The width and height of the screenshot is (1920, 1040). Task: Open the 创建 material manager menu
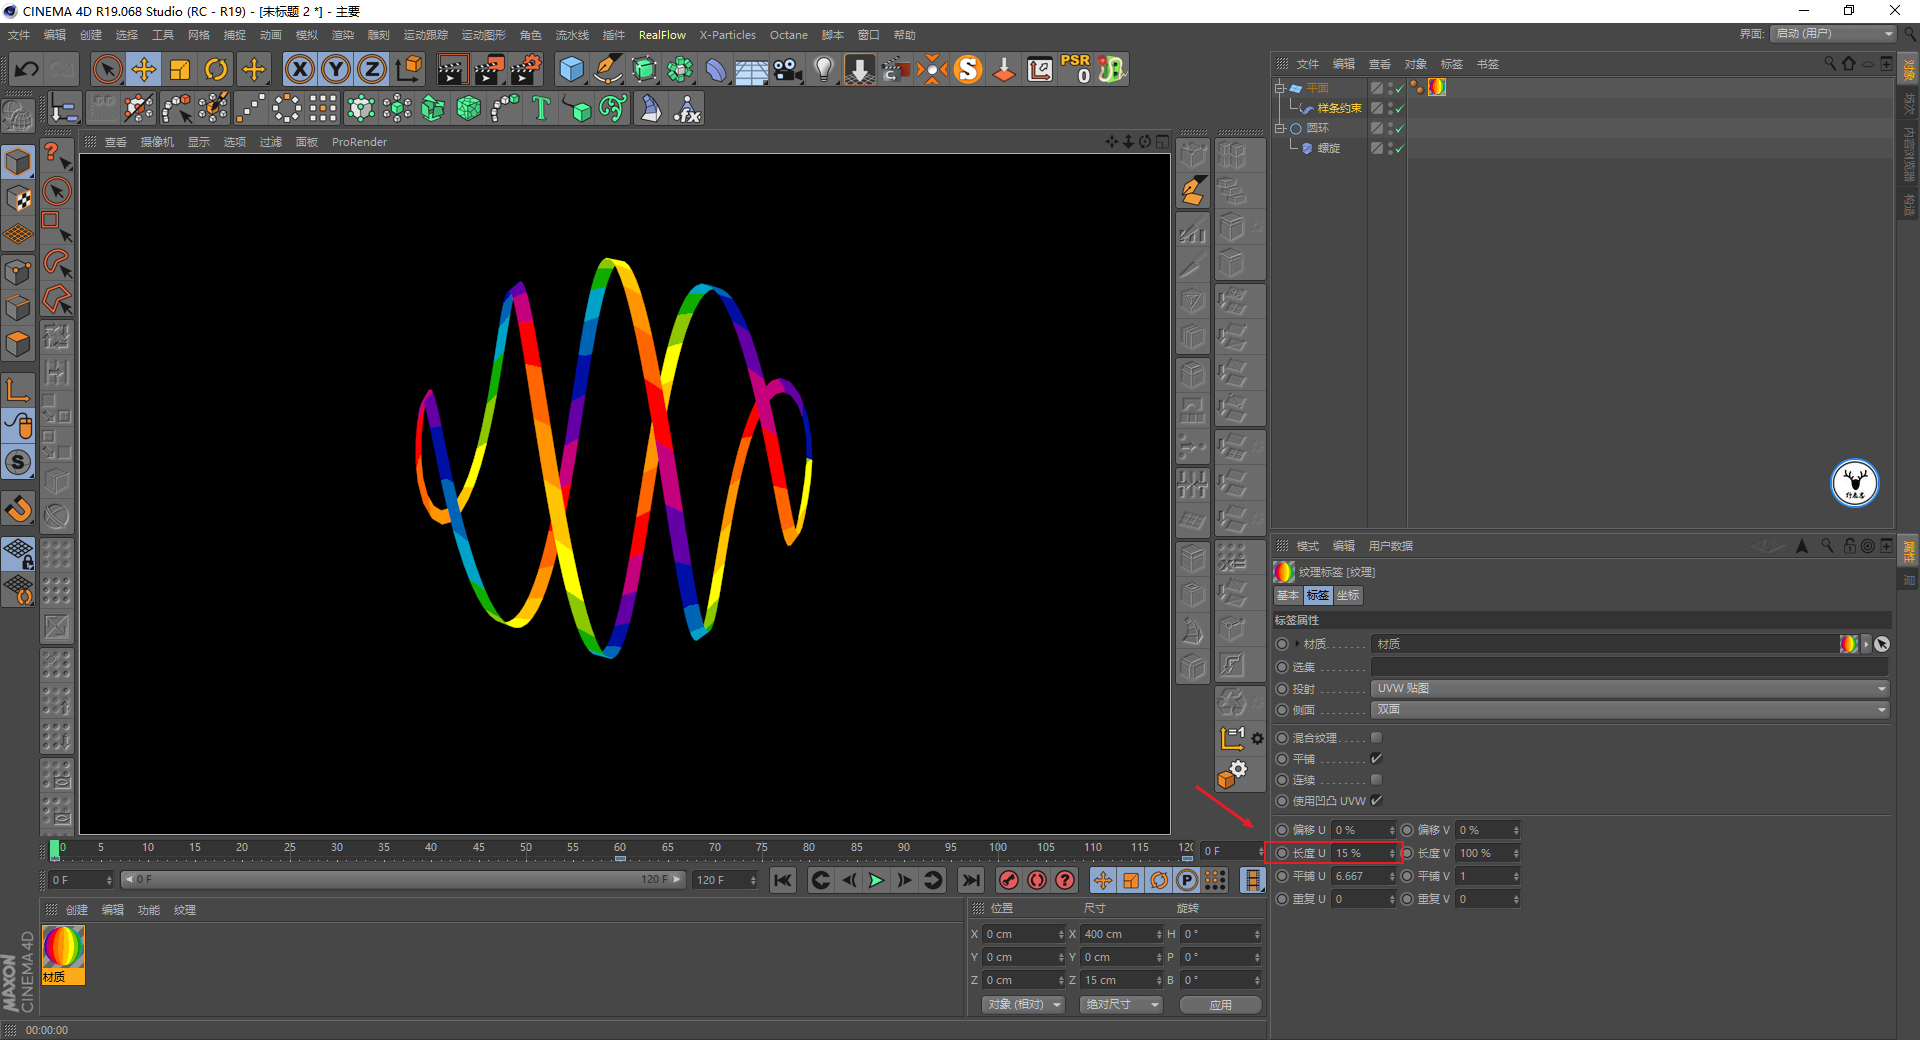tap(77, 910)
